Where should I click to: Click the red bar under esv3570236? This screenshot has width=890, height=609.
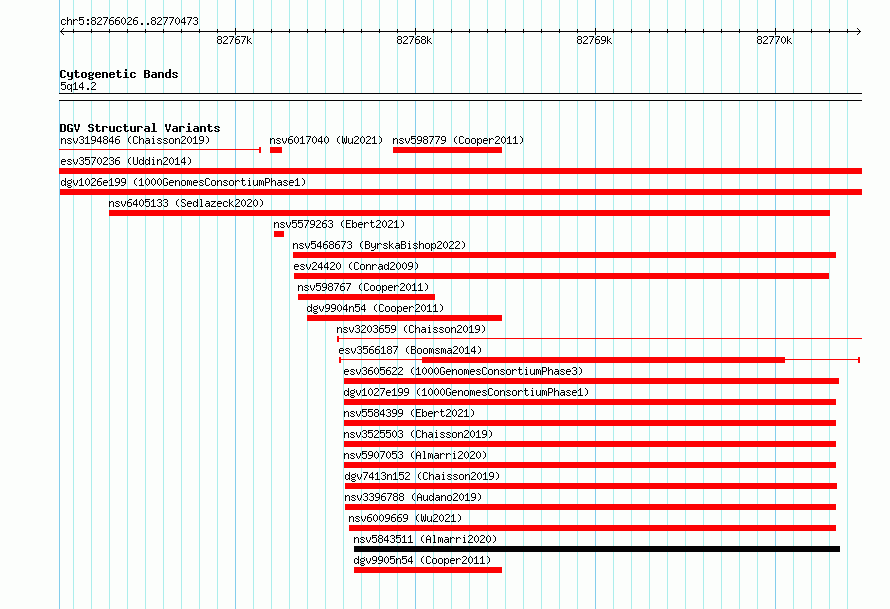[x=460, y=171]
